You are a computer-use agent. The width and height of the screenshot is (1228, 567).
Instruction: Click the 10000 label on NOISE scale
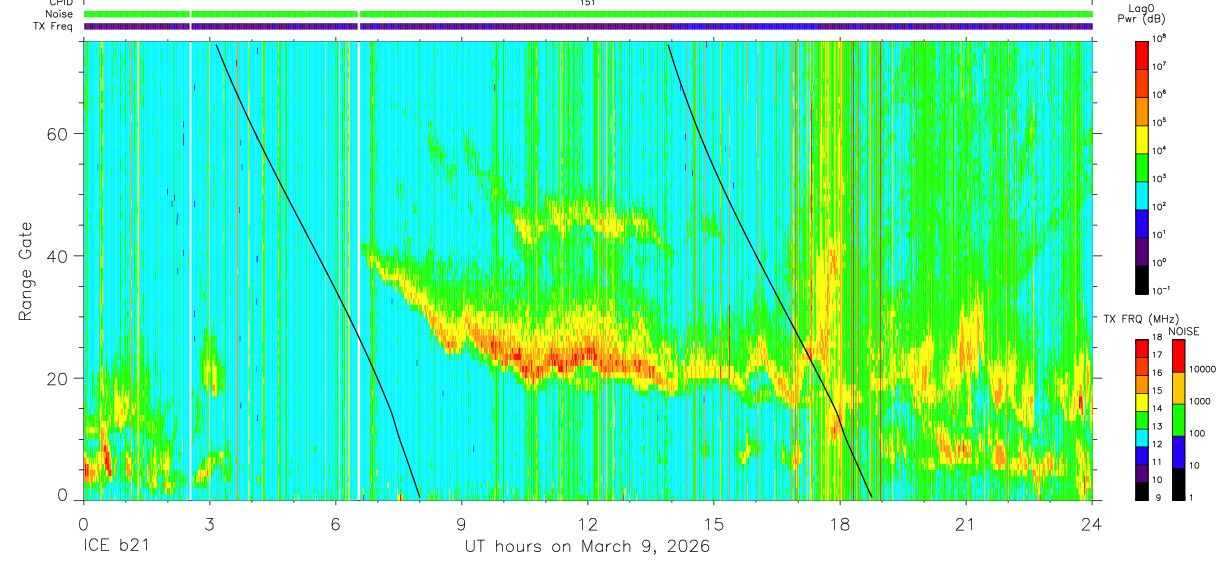pos(1203,369)
